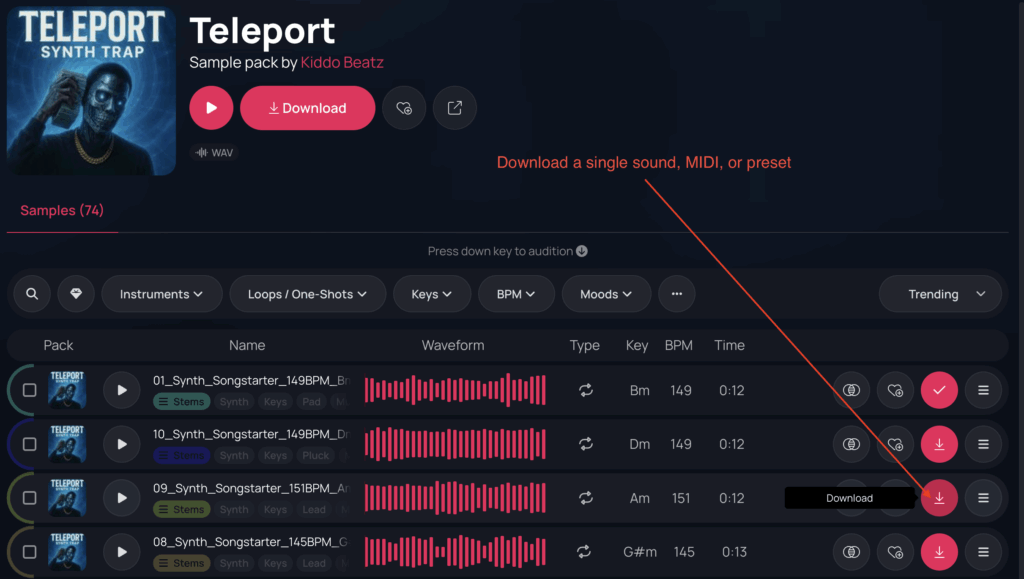
Task: Download the 10_Synth_Songstarter Dm sample
Action: pyautogui.click(x=939, y=444)
